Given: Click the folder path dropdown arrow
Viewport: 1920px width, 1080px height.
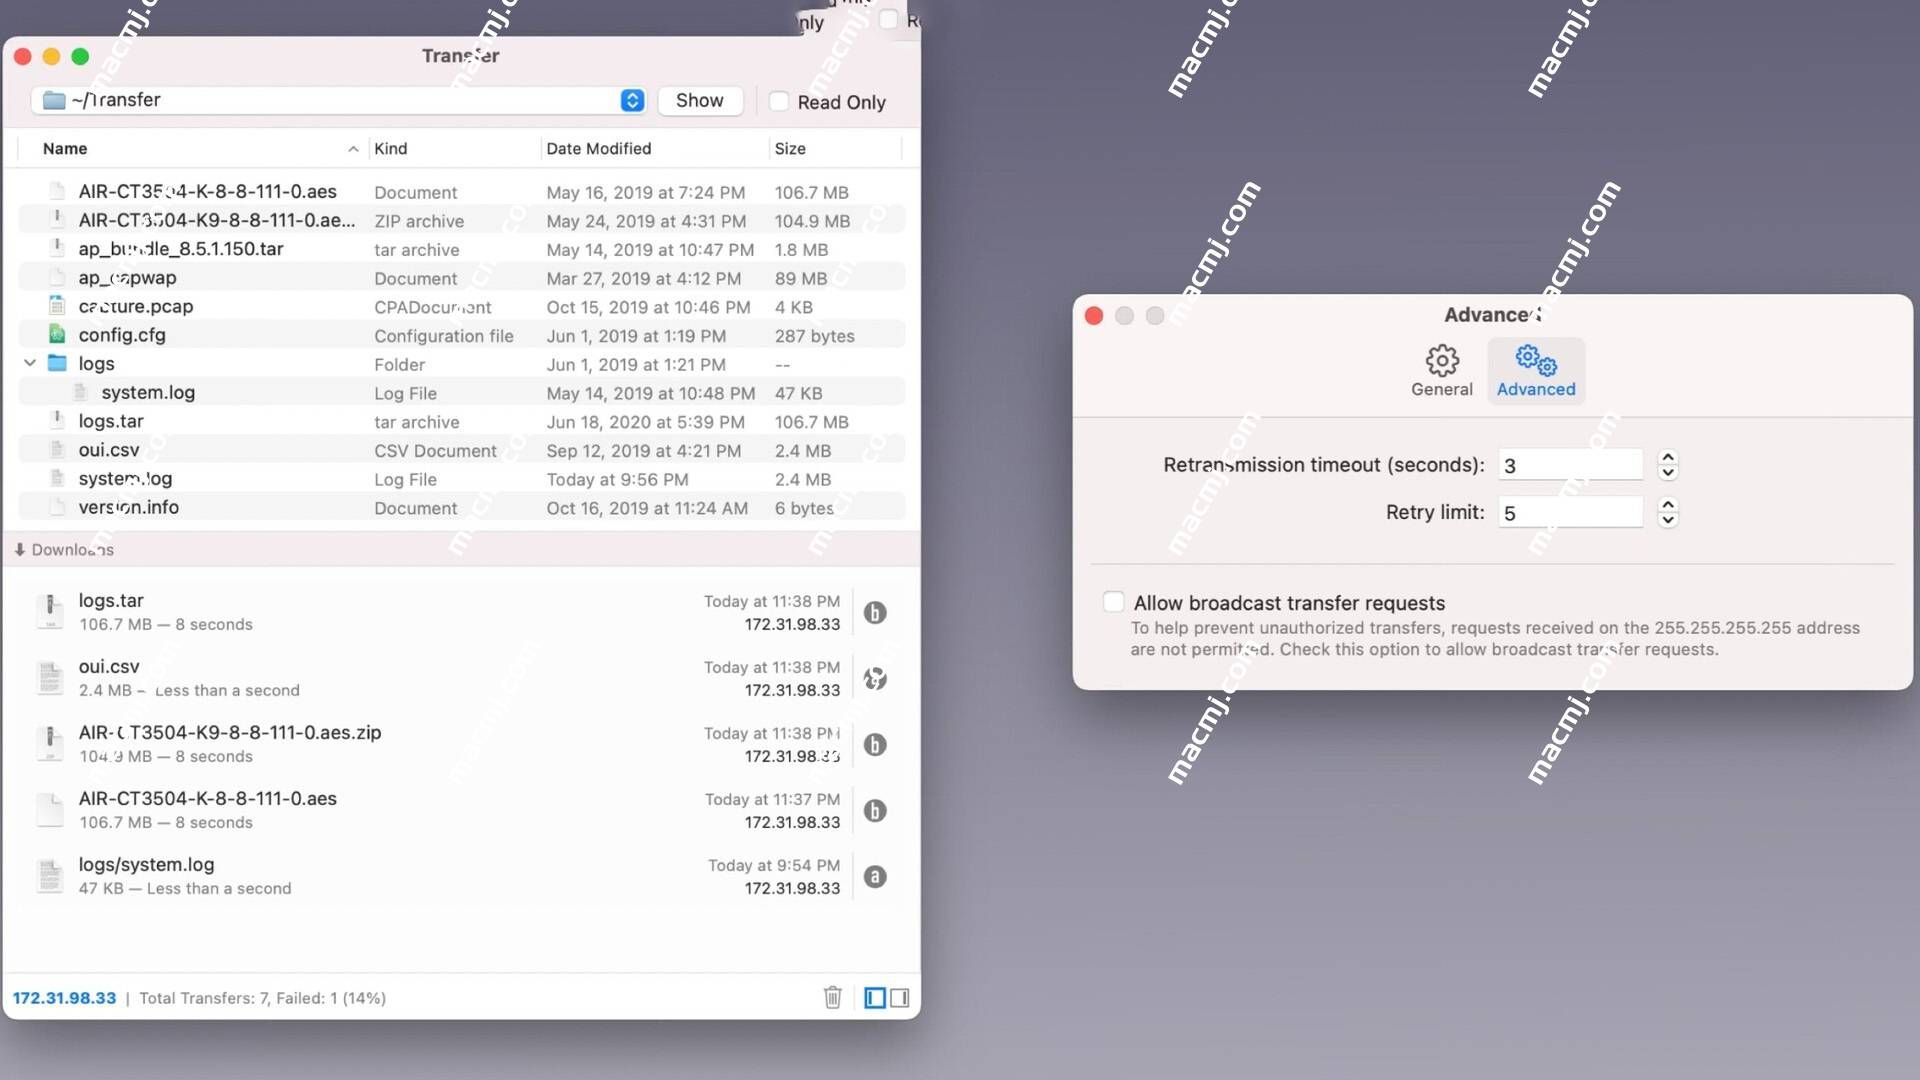Looking at the screenshot, I should (632, 100).
